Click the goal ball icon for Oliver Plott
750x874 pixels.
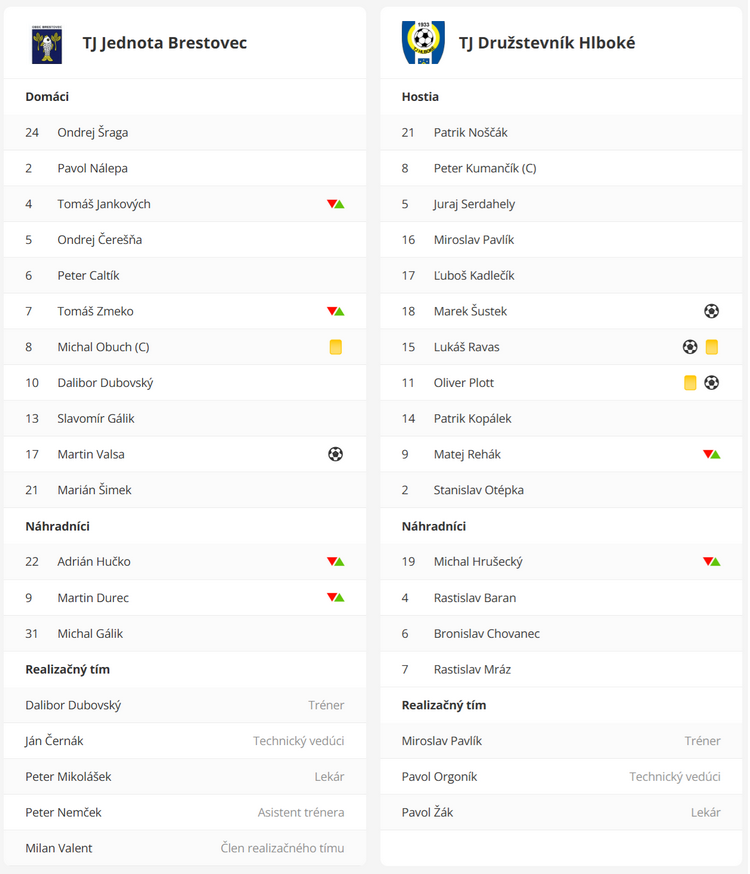[x=712, y=382]
